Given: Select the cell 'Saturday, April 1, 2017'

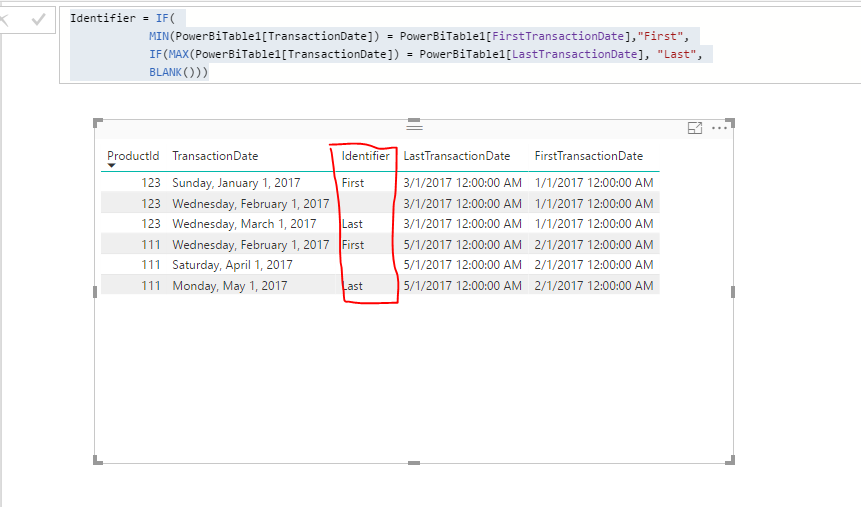Looking at the screenshot, I should click(x=232, y=265).
